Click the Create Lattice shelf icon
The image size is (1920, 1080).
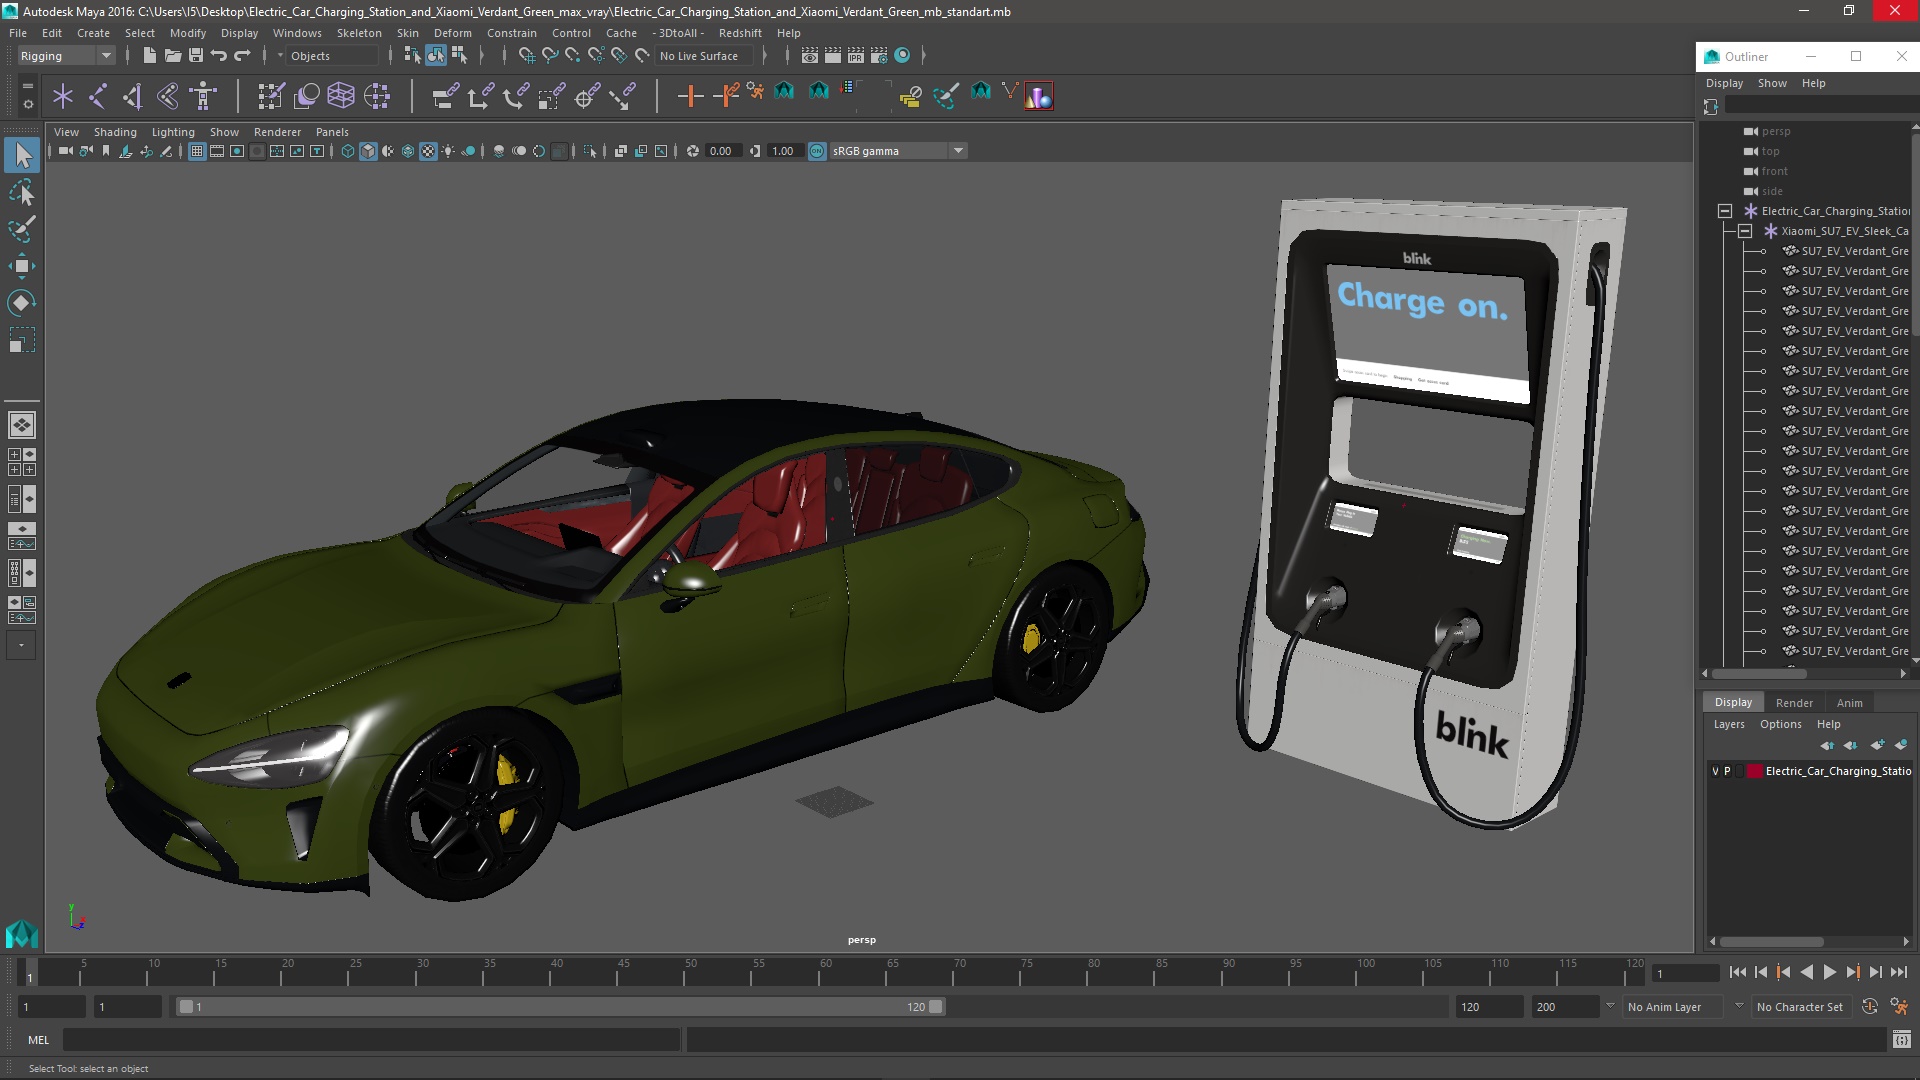[x=341, y=96]
